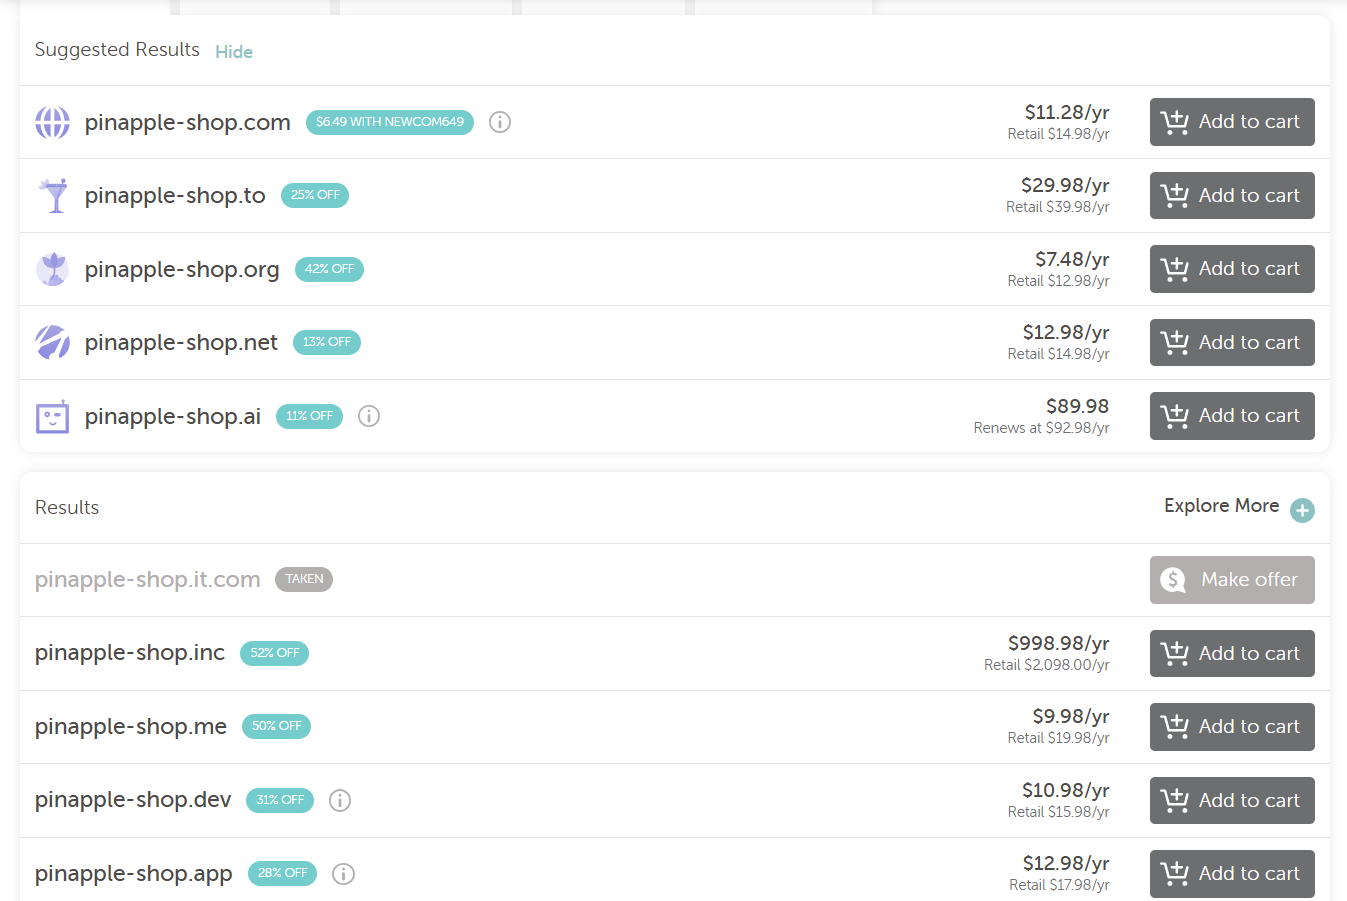The height and width of the screenshot is (901, 1347).
Task: Click the lotus icon beside pinapple-shop.org
Action: click(x=53, y=269)
